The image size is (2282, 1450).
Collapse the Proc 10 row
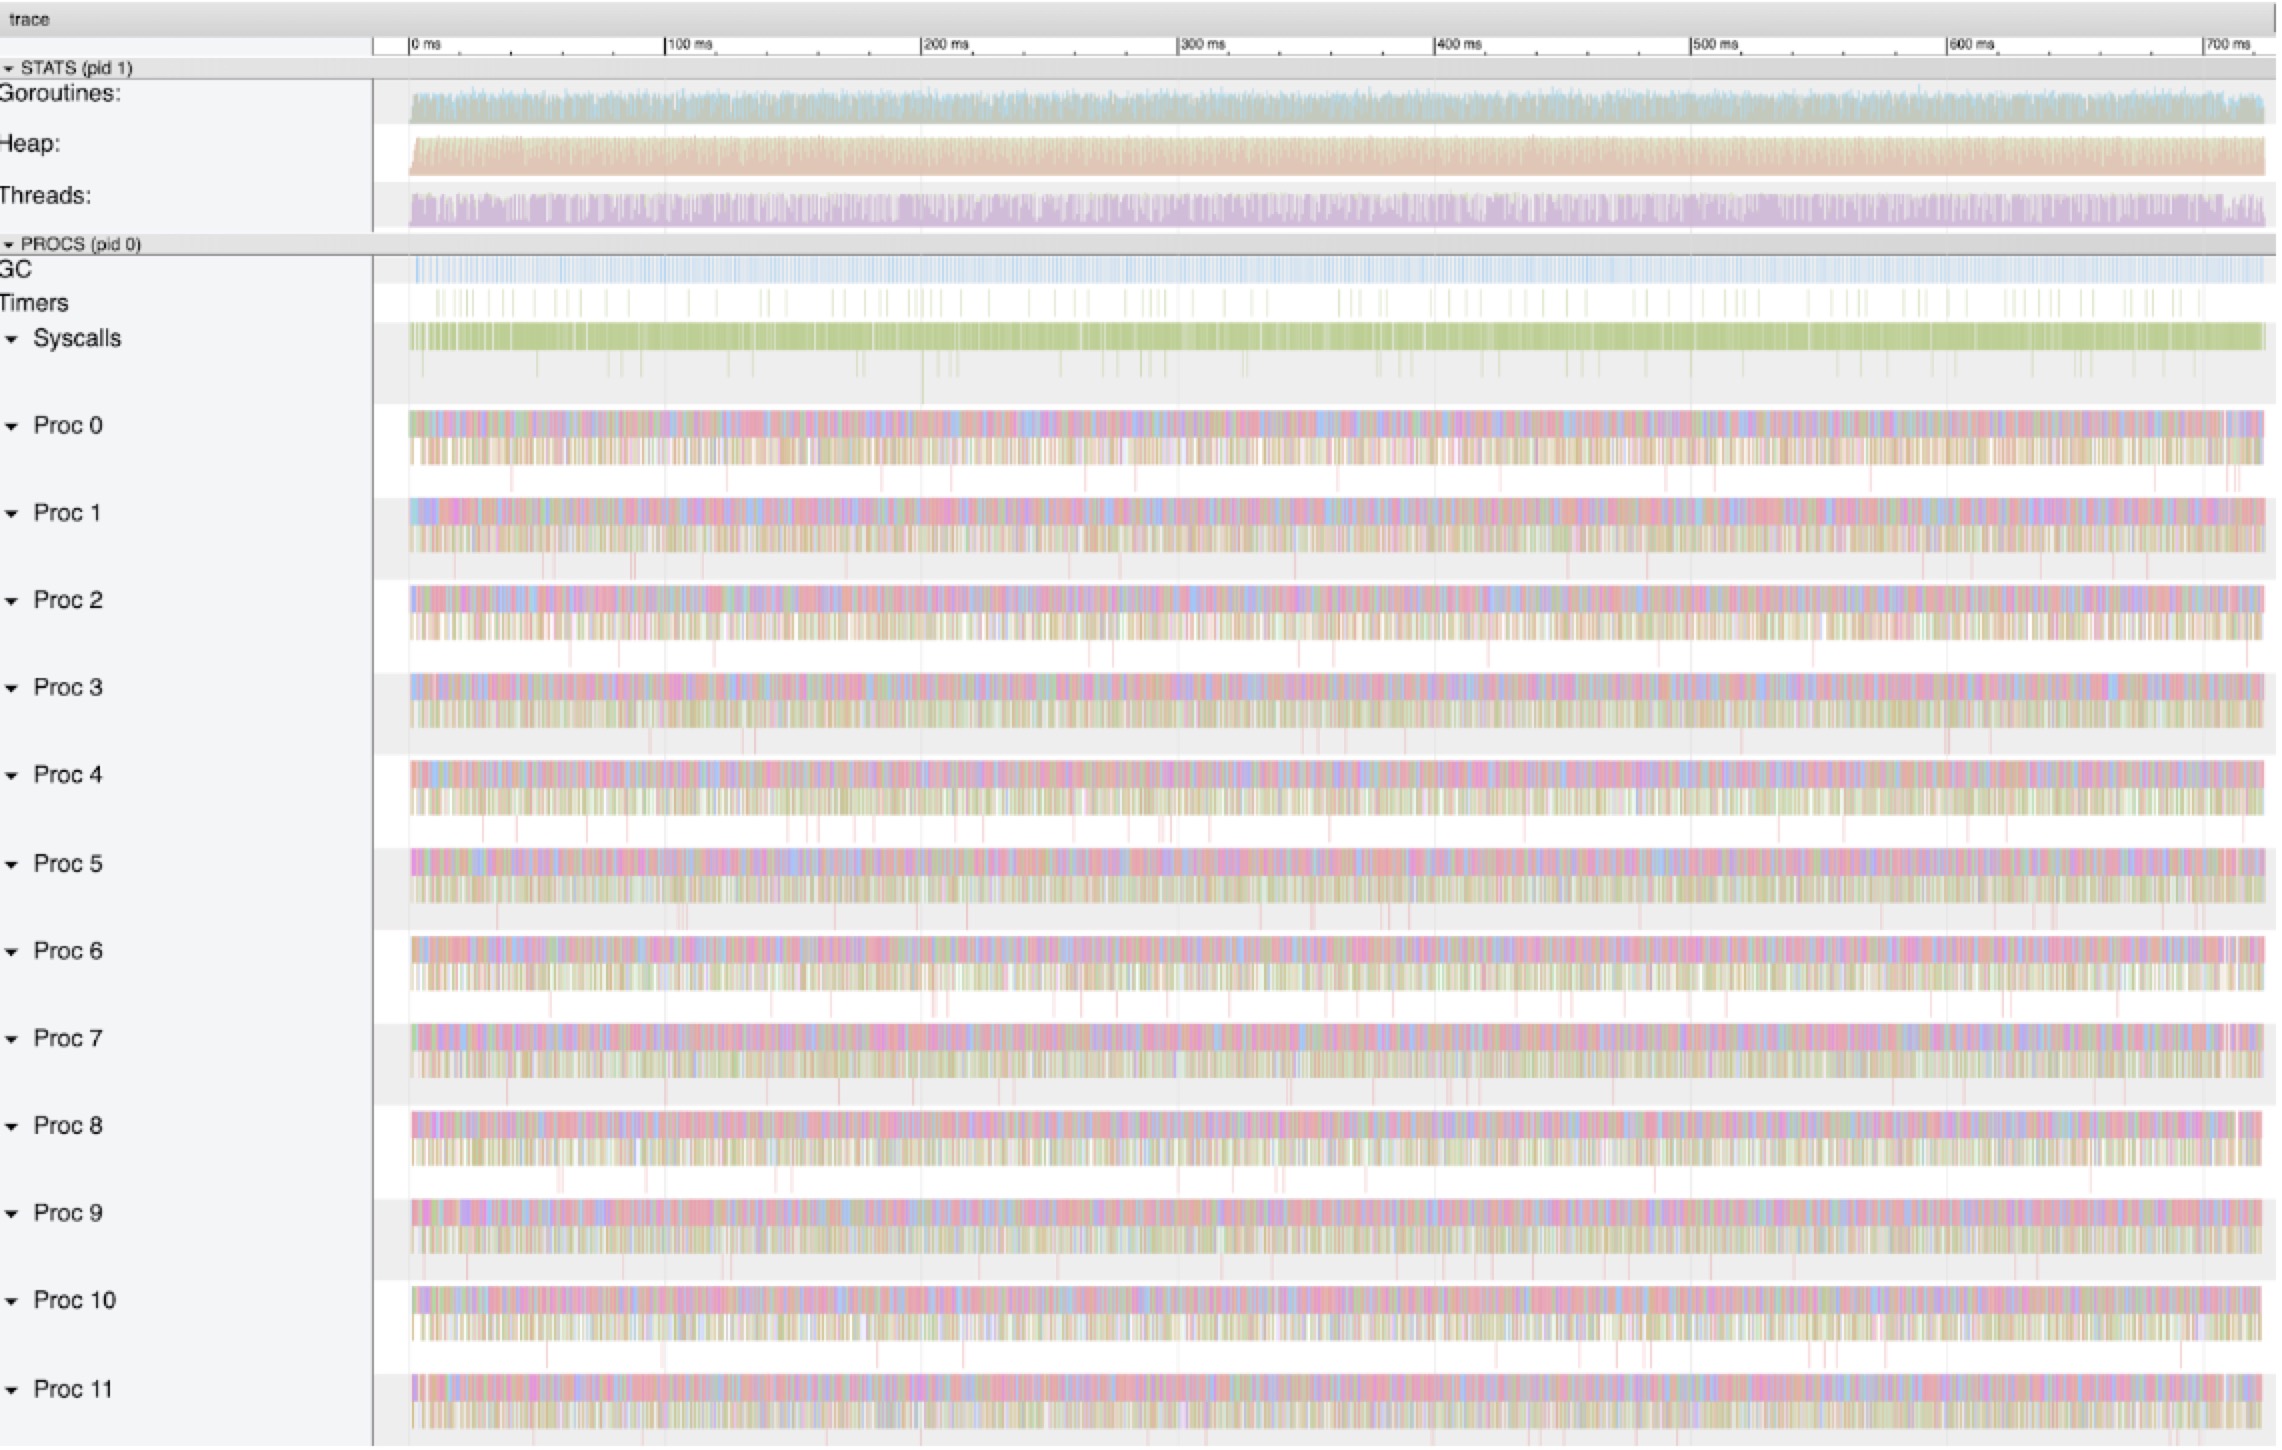coord(12,1301)
